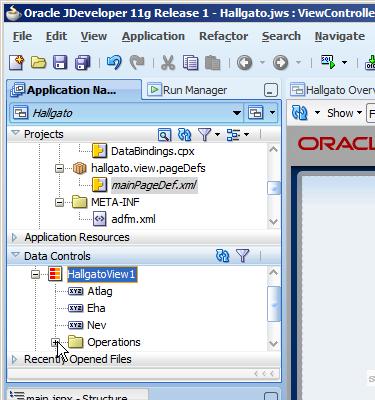Open the Refactor menu
This screenshot has height=400, width=375.
(223, 36)
